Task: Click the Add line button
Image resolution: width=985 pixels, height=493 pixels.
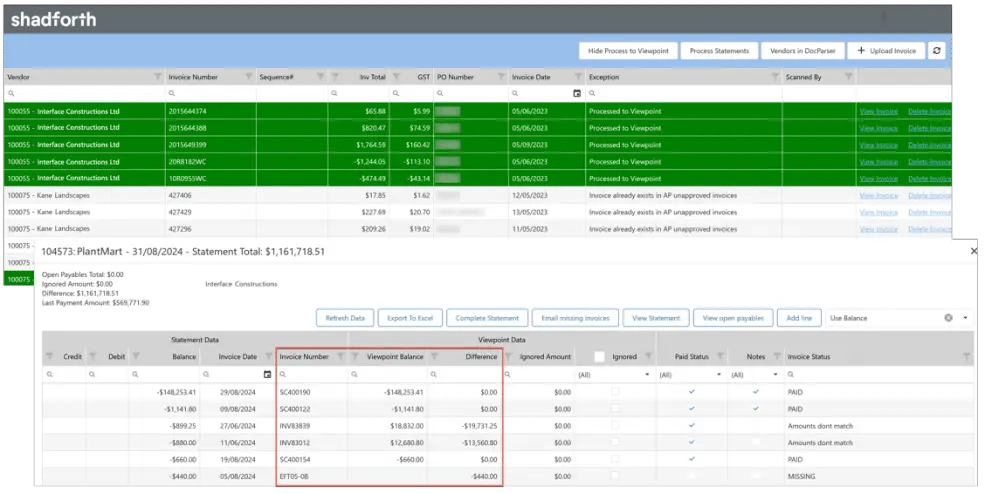Action: (799, 318)
